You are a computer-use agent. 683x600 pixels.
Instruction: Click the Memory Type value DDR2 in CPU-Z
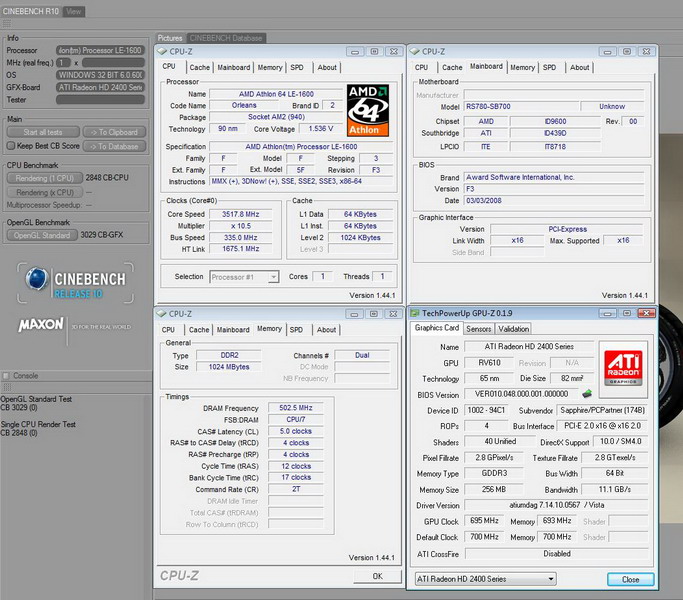coord(229,355)
